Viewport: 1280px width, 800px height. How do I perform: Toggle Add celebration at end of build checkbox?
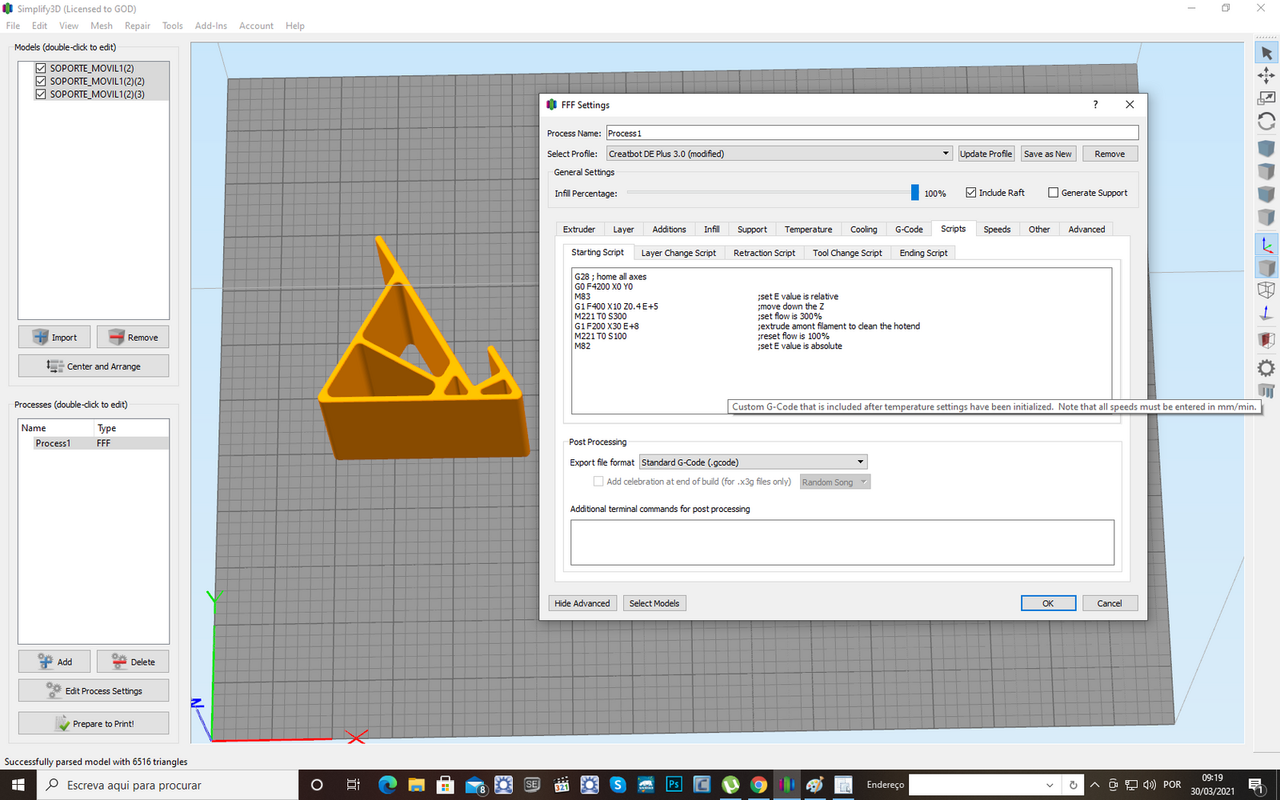point(598,481)
